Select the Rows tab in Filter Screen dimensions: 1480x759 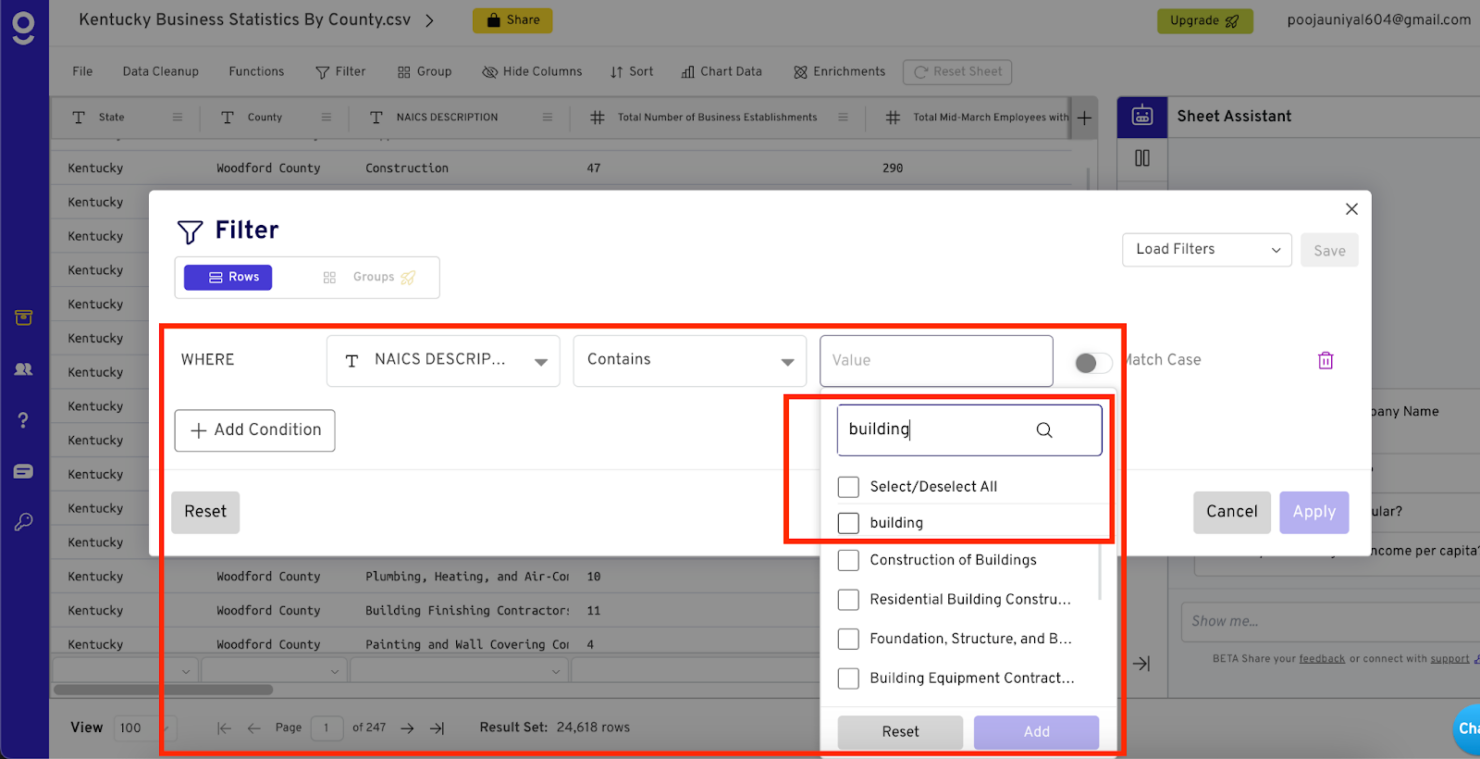[x=228, y=277]
